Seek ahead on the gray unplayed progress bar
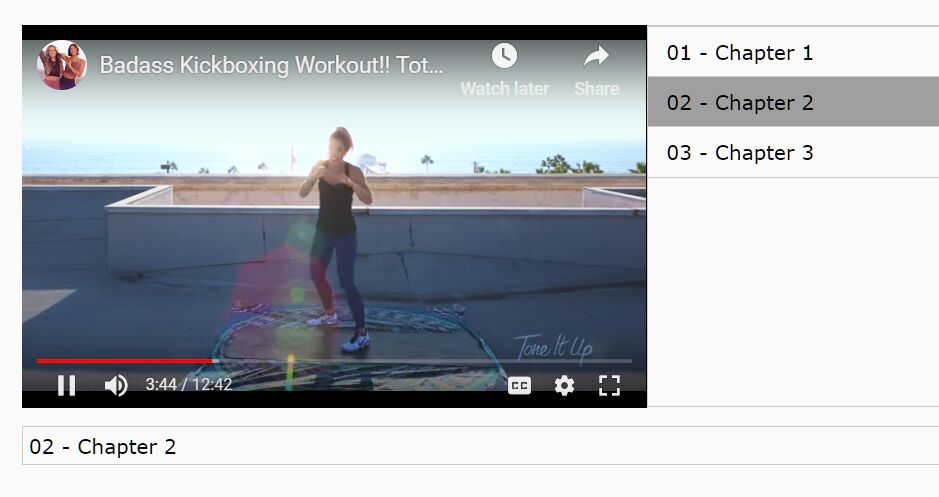The image size is (939, 497). pos(425,361)
